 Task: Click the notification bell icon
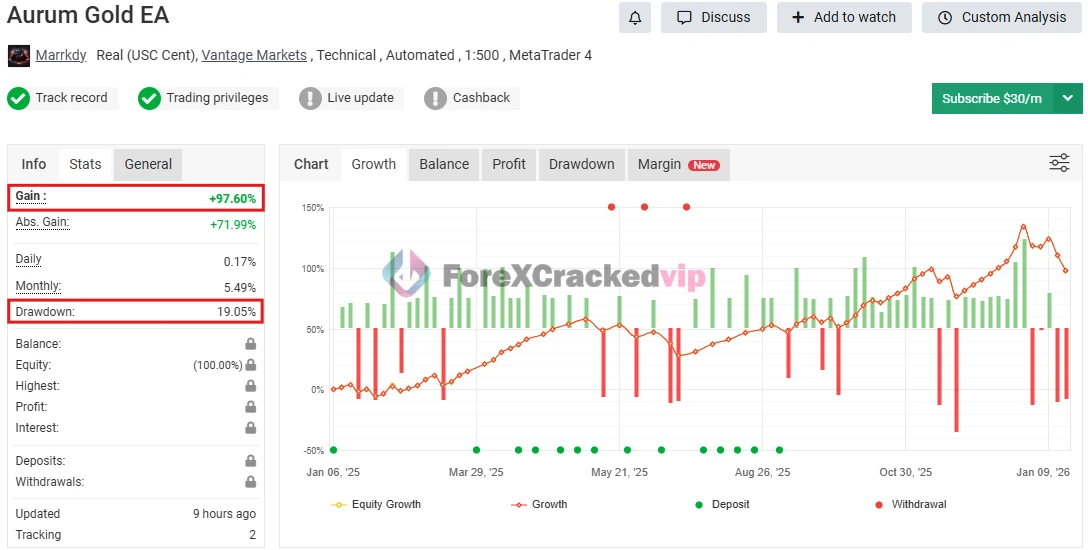(x=635, y=17)
